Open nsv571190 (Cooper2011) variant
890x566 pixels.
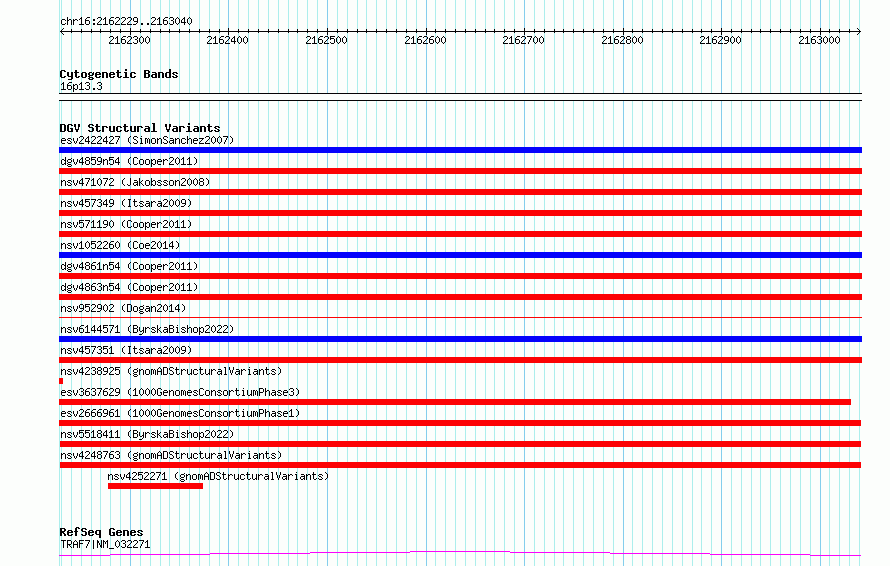coord(126,224)
